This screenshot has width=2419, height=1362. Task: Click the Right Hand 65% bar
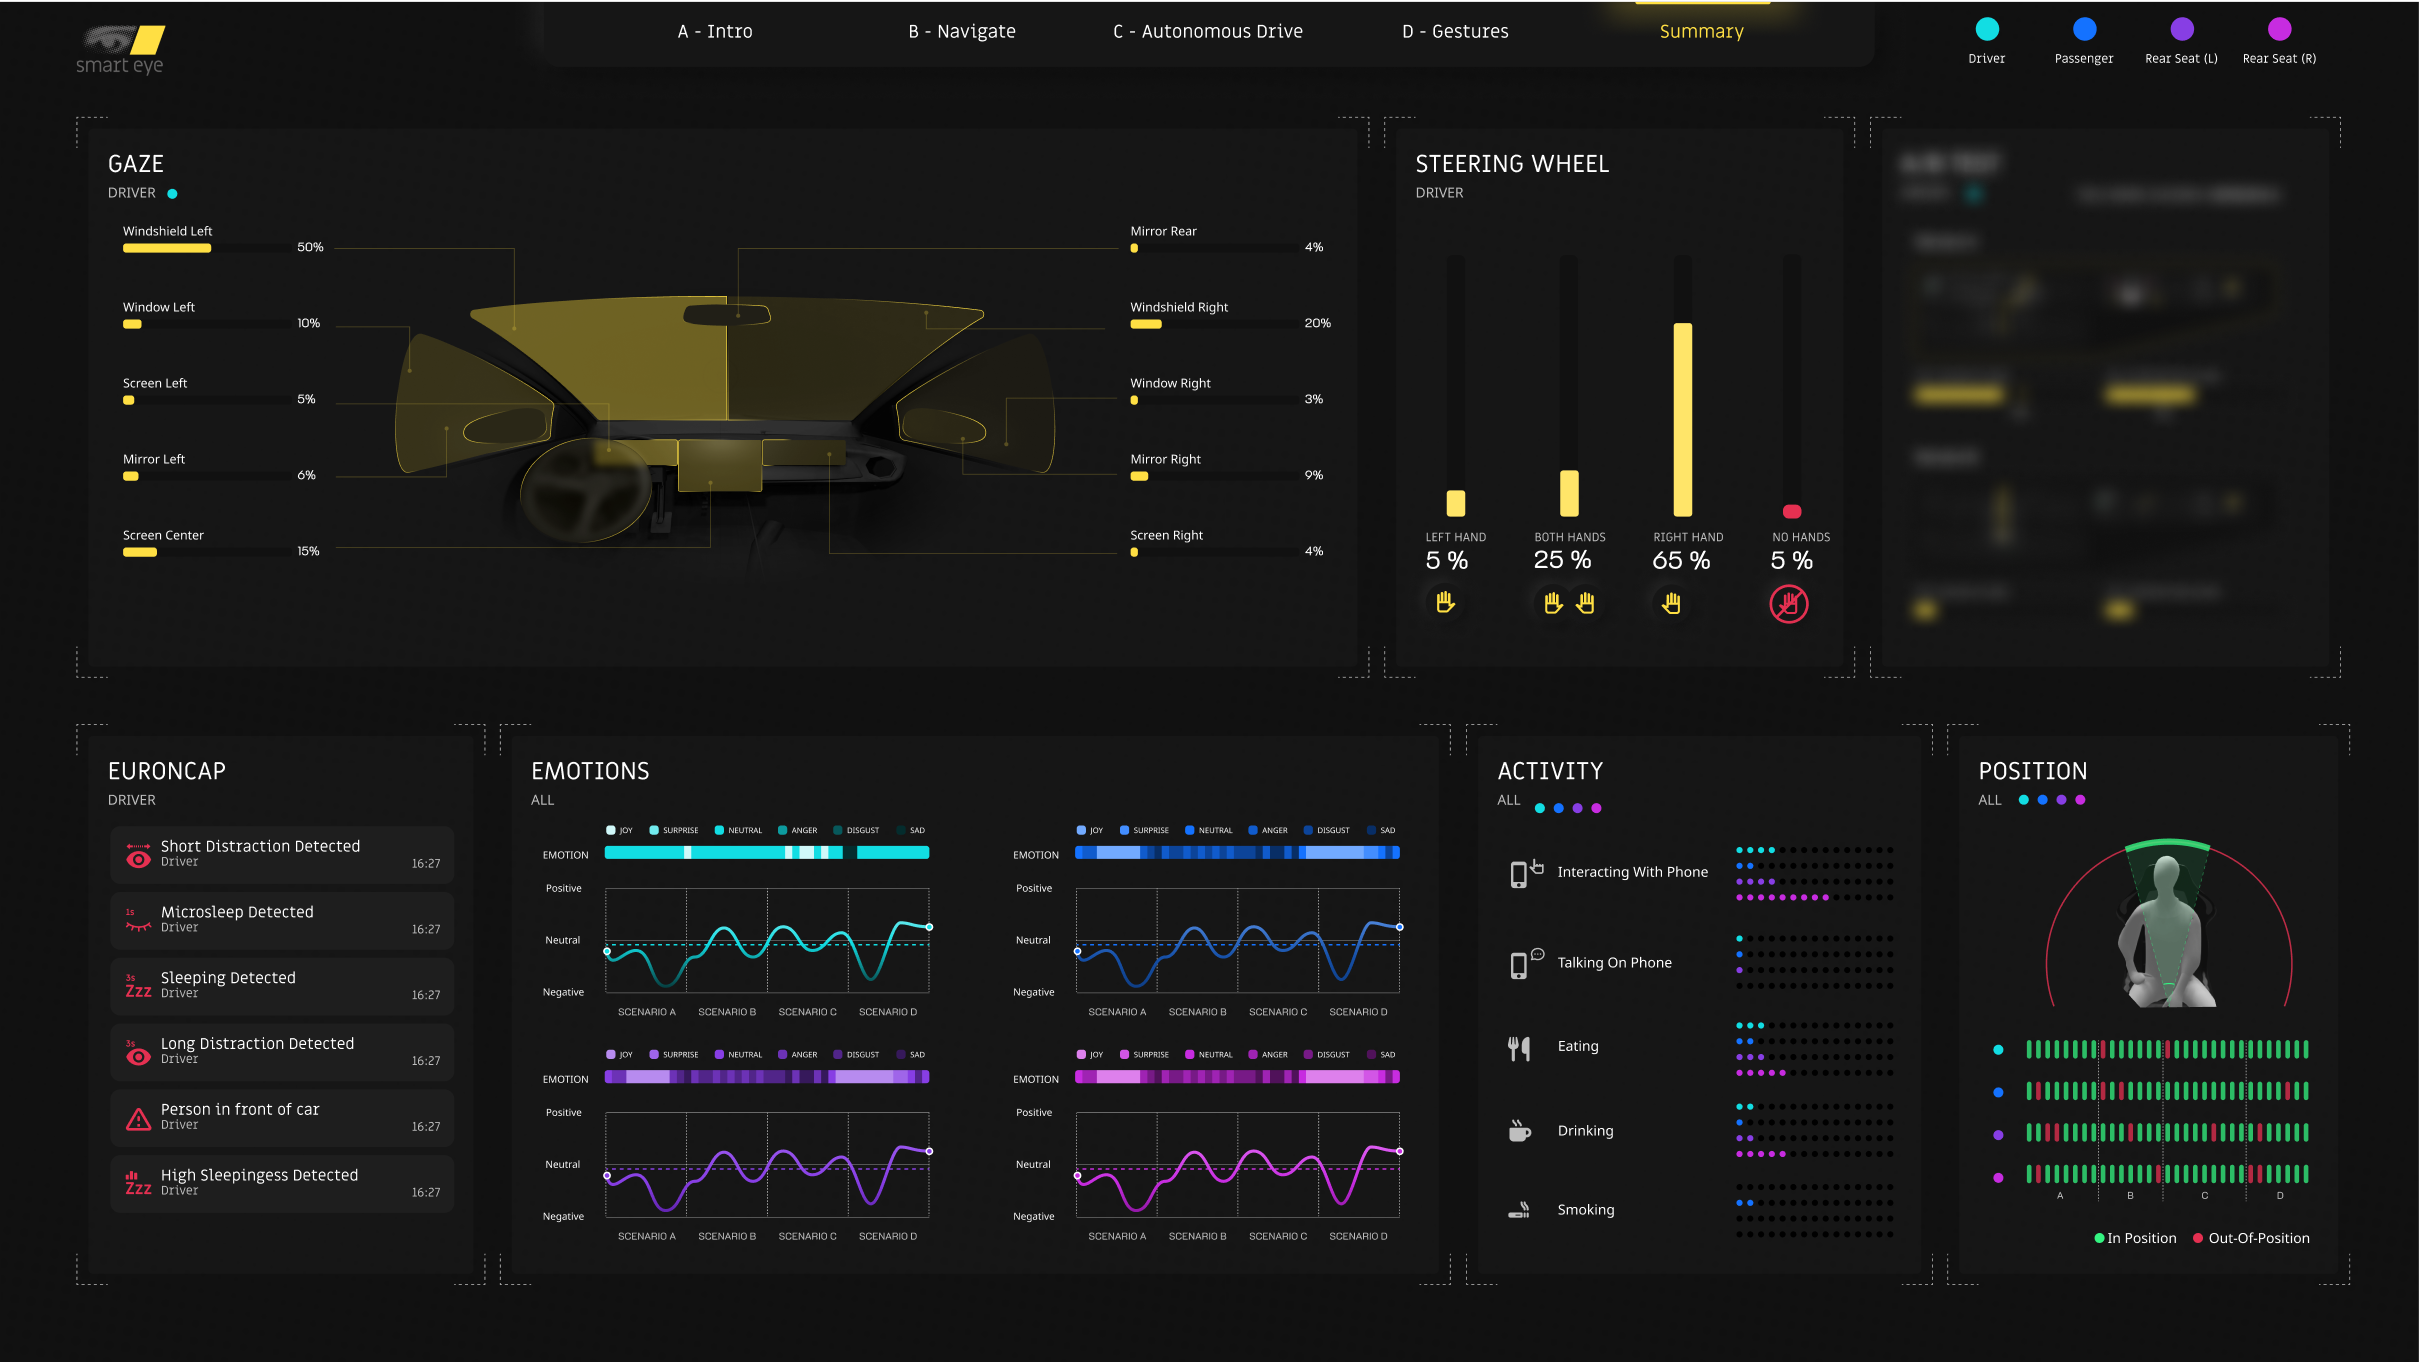1682,419
